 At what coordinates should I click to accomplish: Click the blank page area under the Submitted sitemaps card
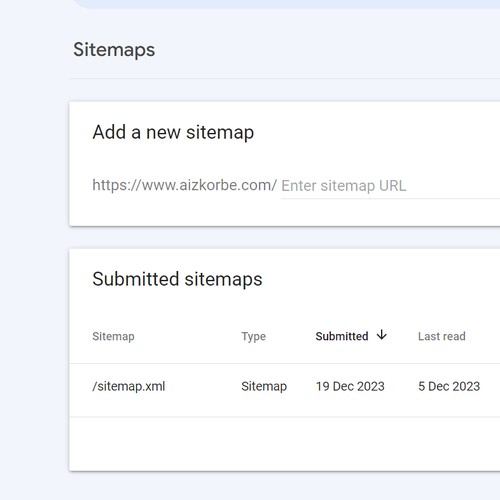tap(284, 486)
